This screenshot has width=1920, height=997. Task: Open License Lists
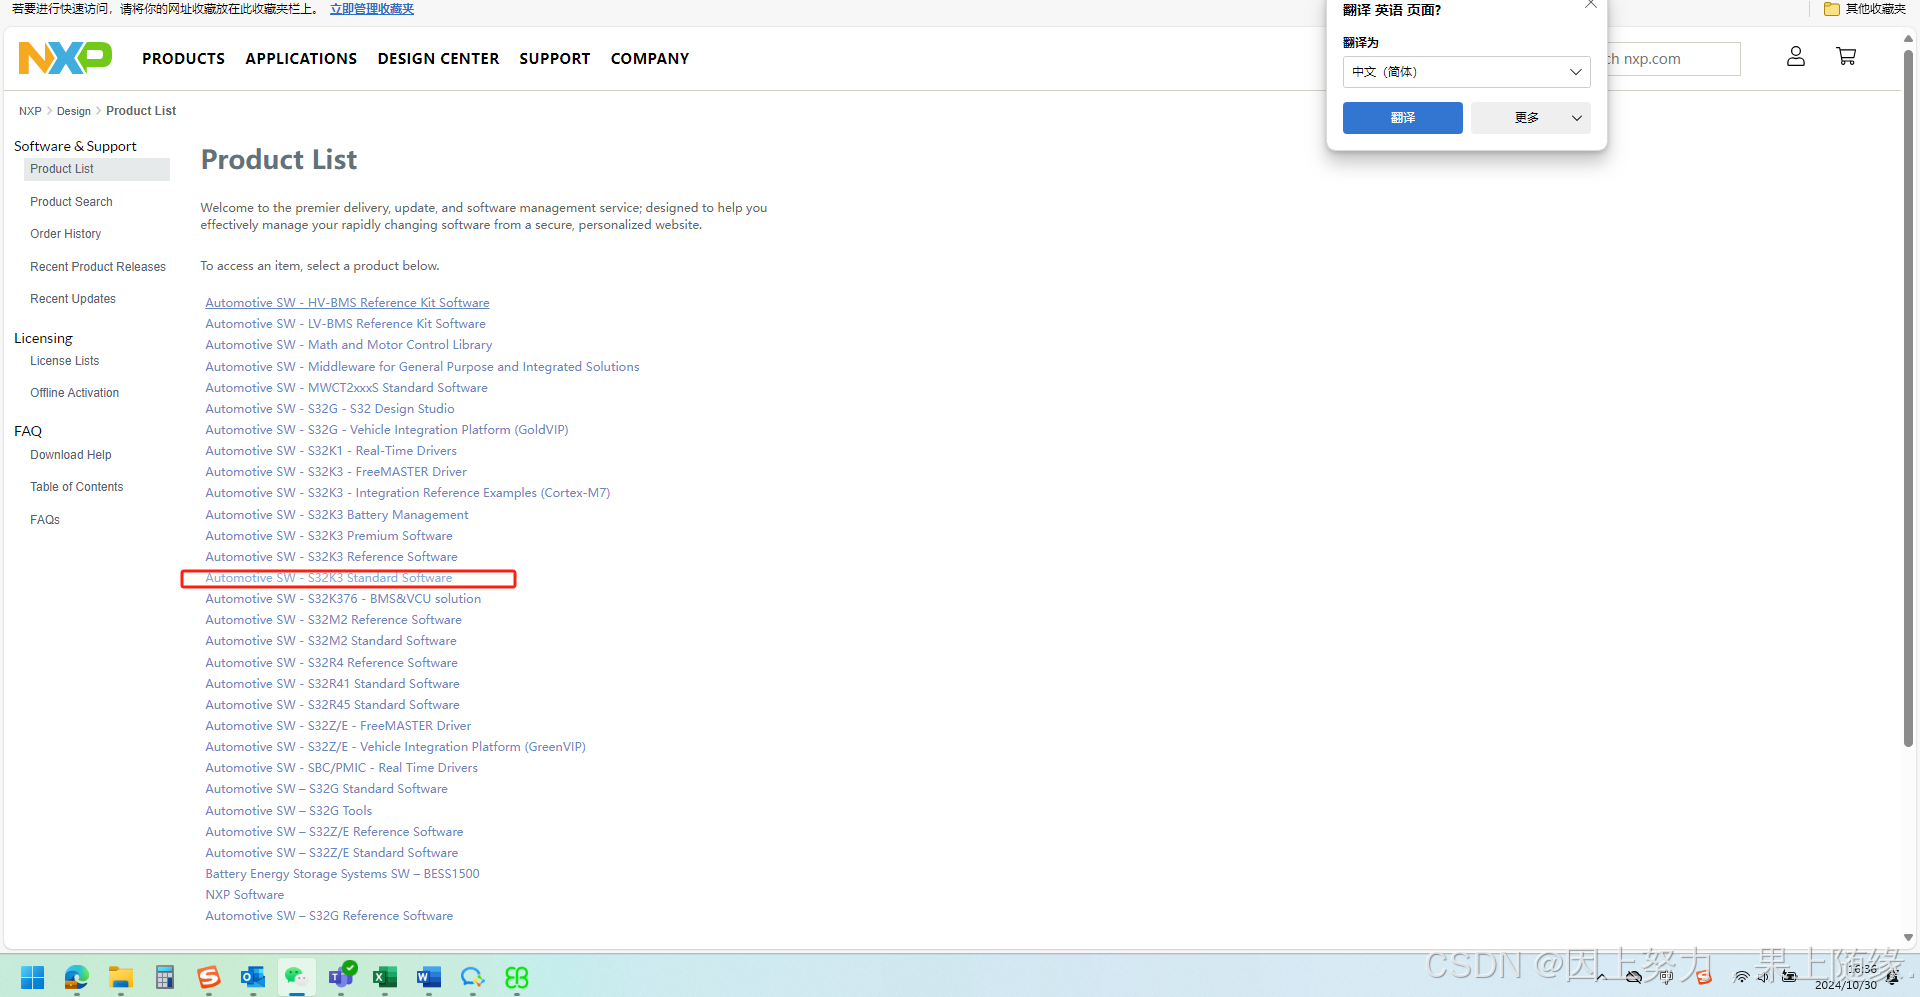click(x=64, y=361)
